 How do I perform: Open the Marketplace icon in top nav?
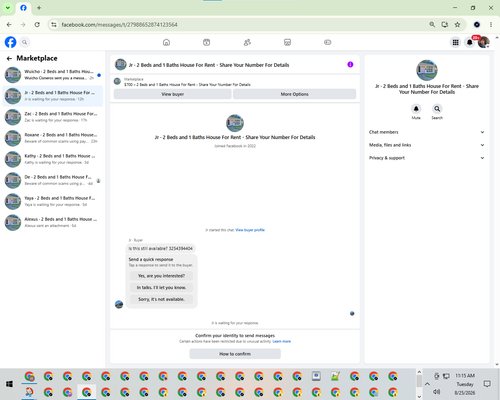pyautogui.click(x=287, y=42)
